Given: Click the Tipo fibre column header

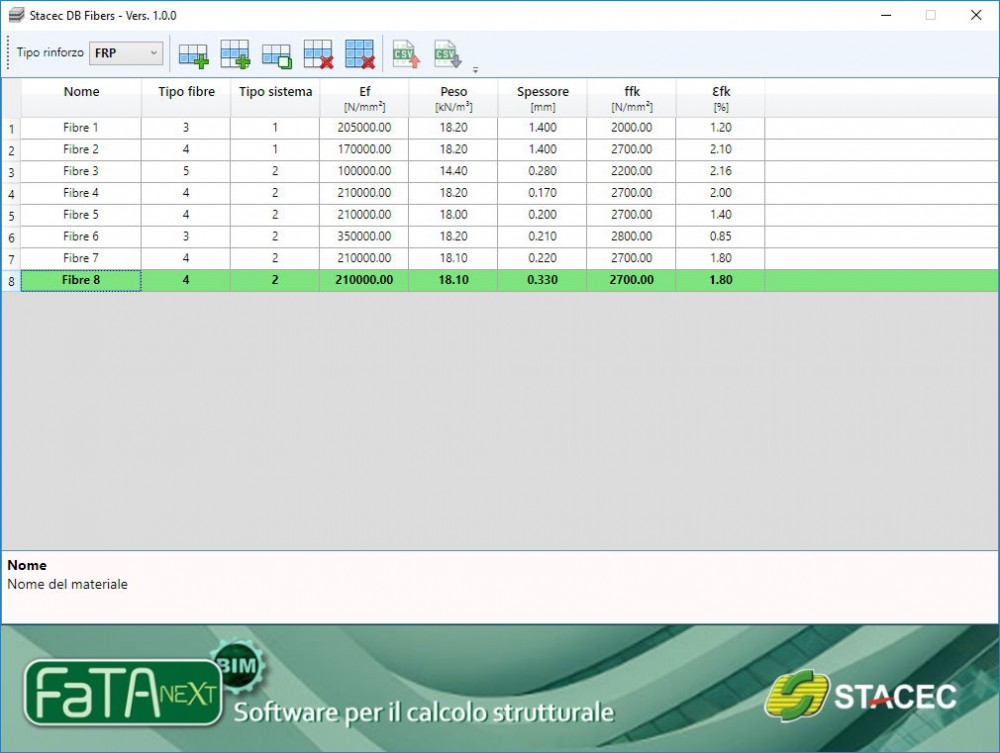Looking at the screenshot, I should tap(186, 98).
